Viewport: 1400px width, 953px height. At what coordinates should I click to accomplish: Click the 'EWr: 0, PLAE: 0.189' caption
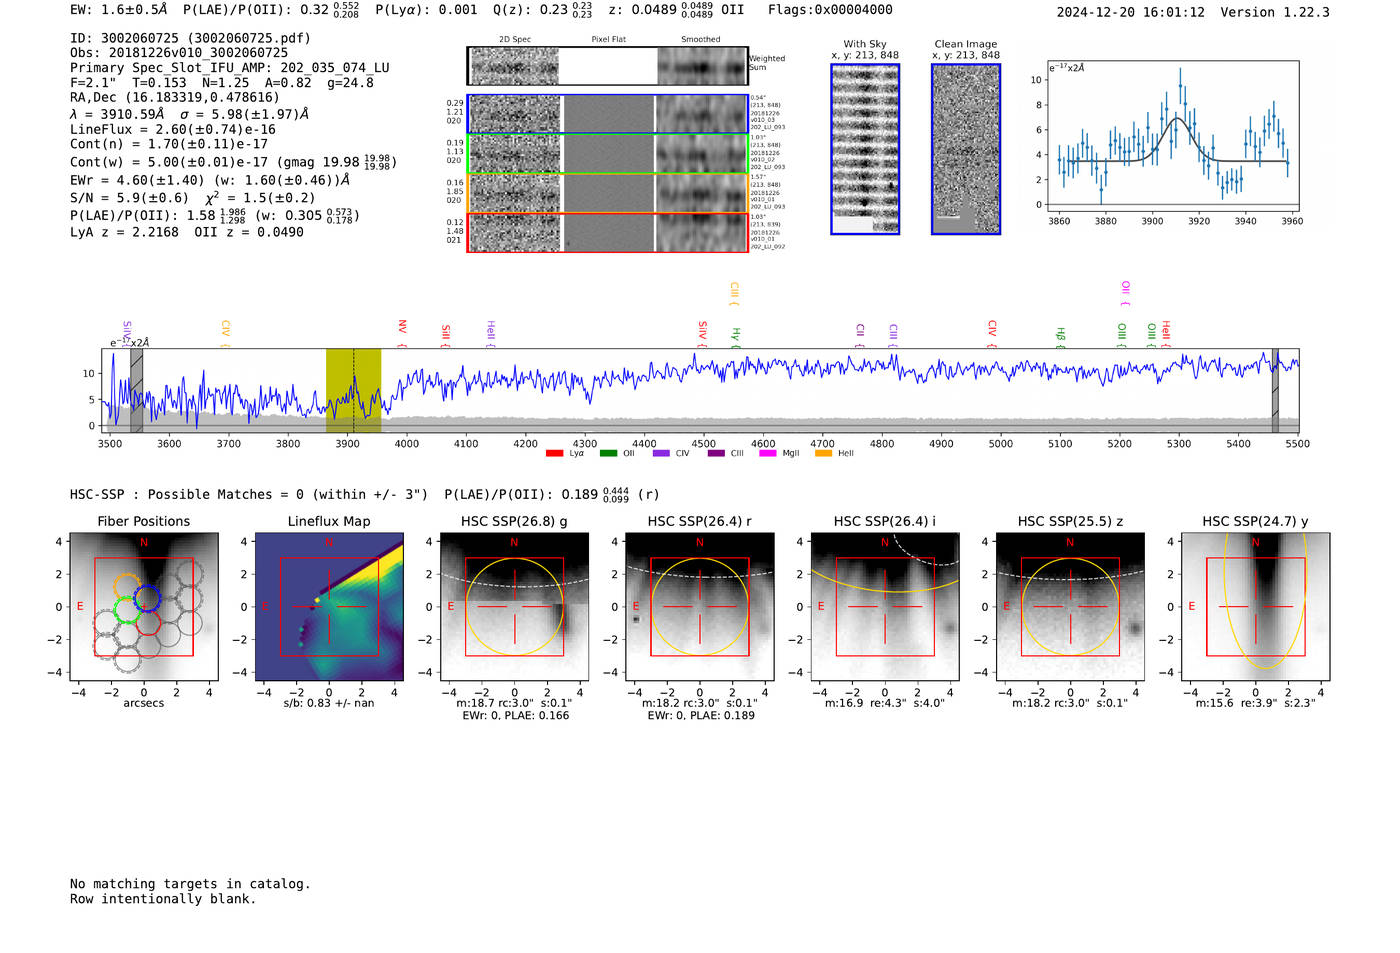[x=701, y=716]
